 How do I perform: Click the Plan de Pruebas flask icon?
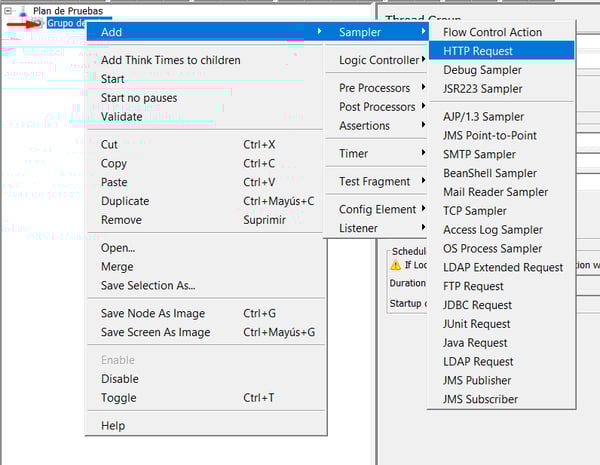point(23,10)
